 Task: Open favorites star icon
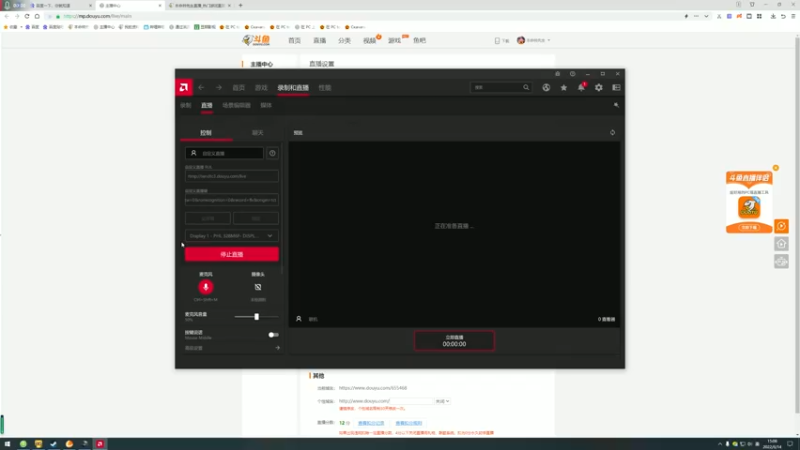tap(564, 88)
